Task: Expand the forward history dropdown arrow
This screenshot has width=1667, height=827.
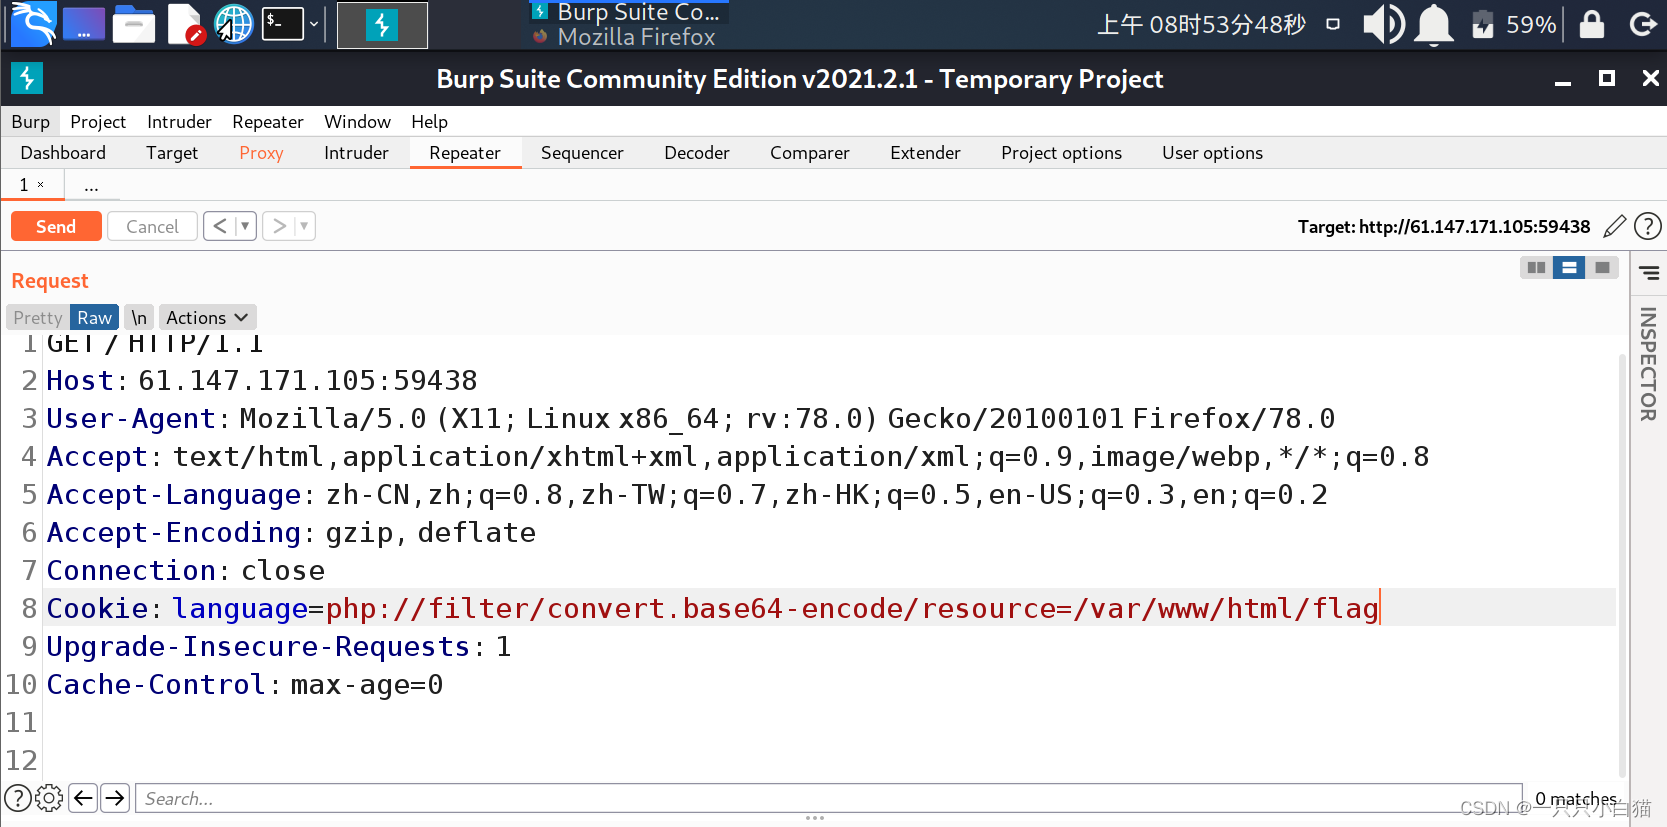Action: tap(304, 227)
